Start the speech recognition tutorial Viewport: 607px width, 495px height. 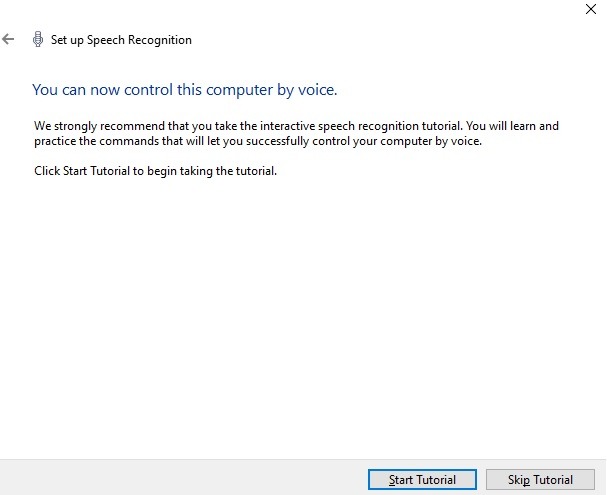click(422, 480)
